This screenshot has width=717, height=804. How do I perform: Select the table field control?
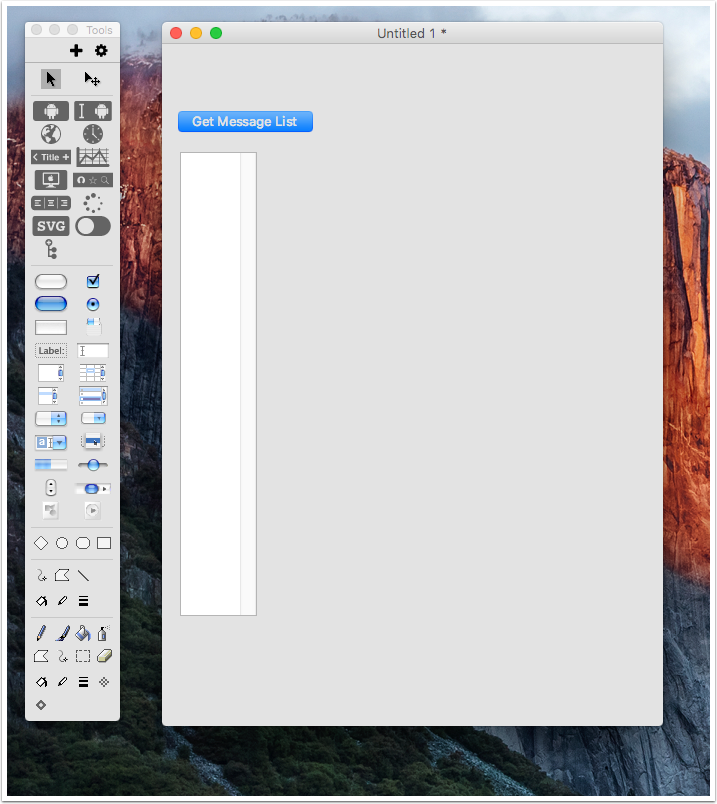(x=93, y=373)
